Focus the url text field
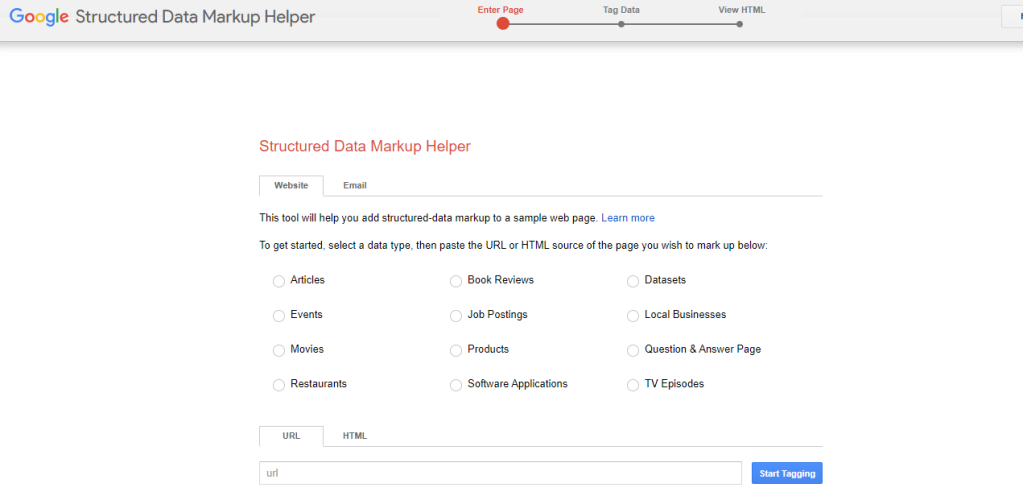This screenshot has height=500, width=1023. click(500, 473)
